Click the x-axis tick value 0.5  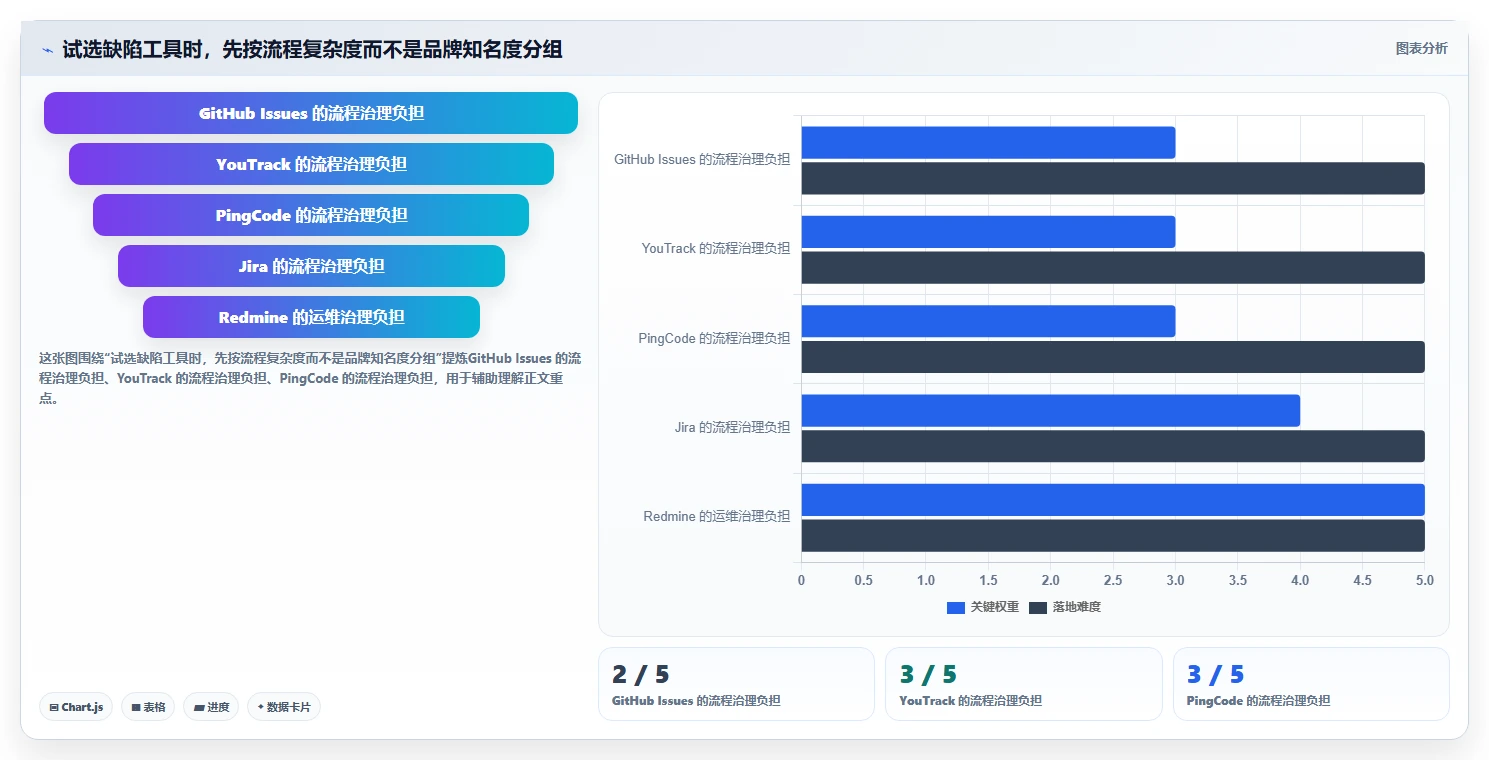[864, 580]
